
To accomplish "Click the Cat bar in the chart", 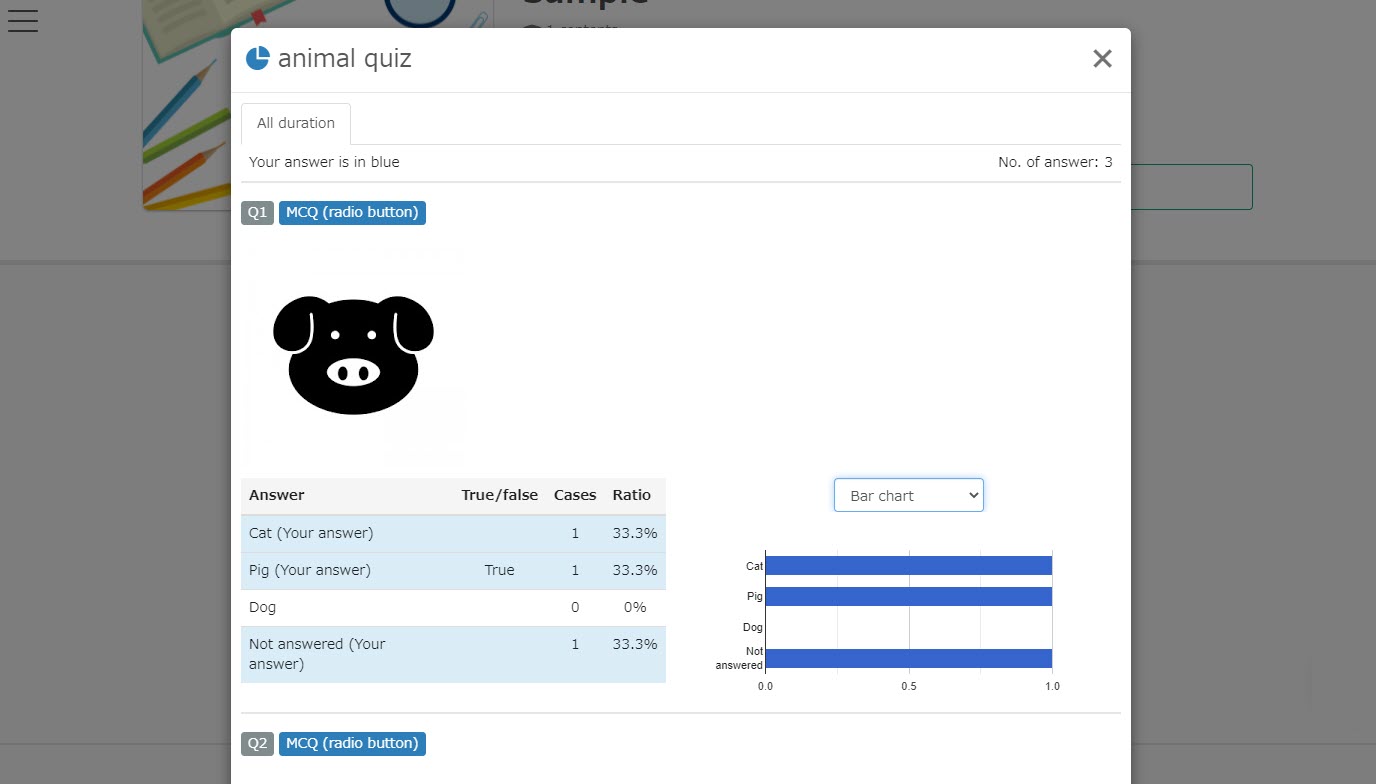I will [x=907, y=566].
